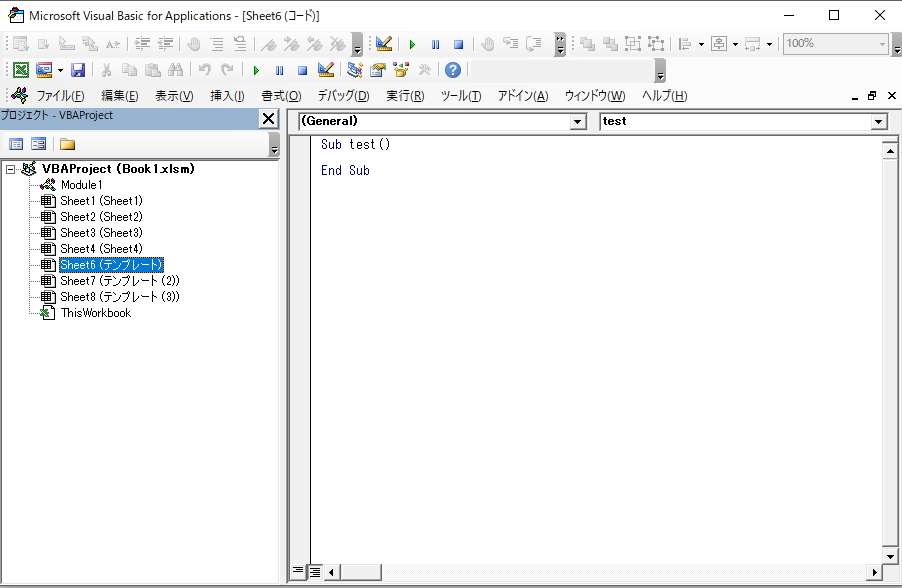Viewport: 902px width, 588px height.
Task: Click the List Properties/Methods icon
Action: (x=21, y=44)
